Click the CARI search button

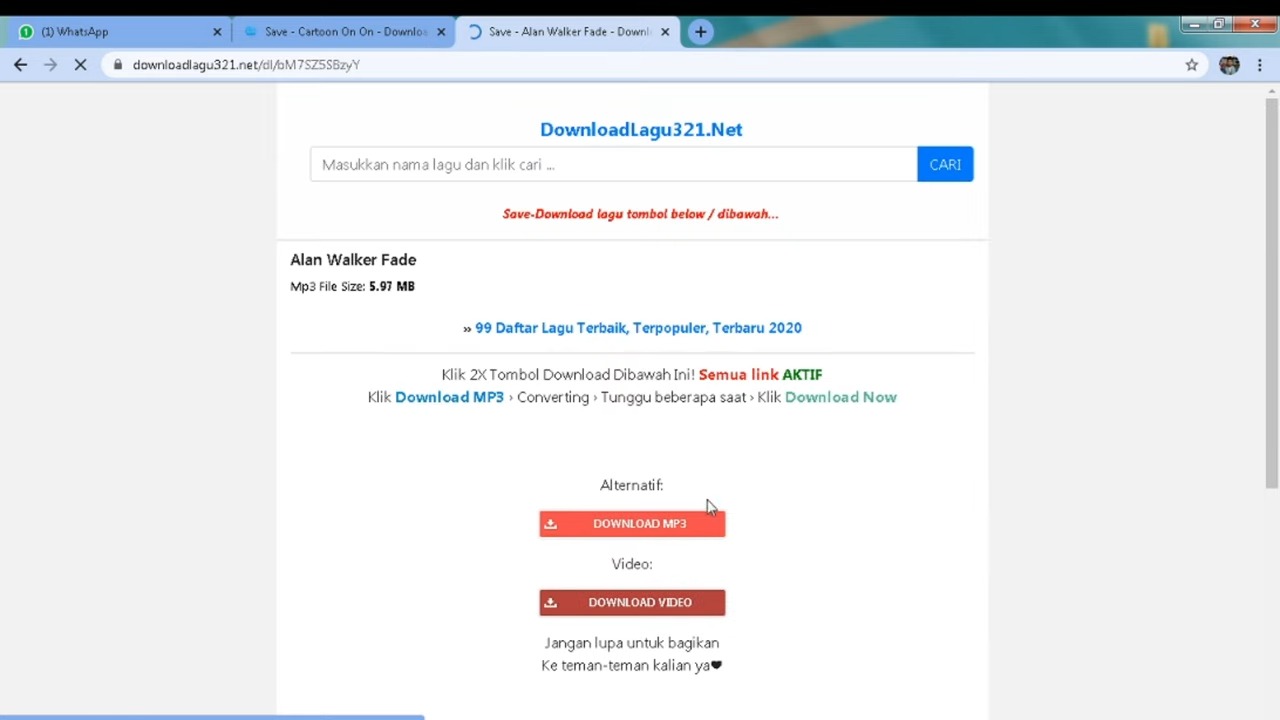(x=945, y=165)
